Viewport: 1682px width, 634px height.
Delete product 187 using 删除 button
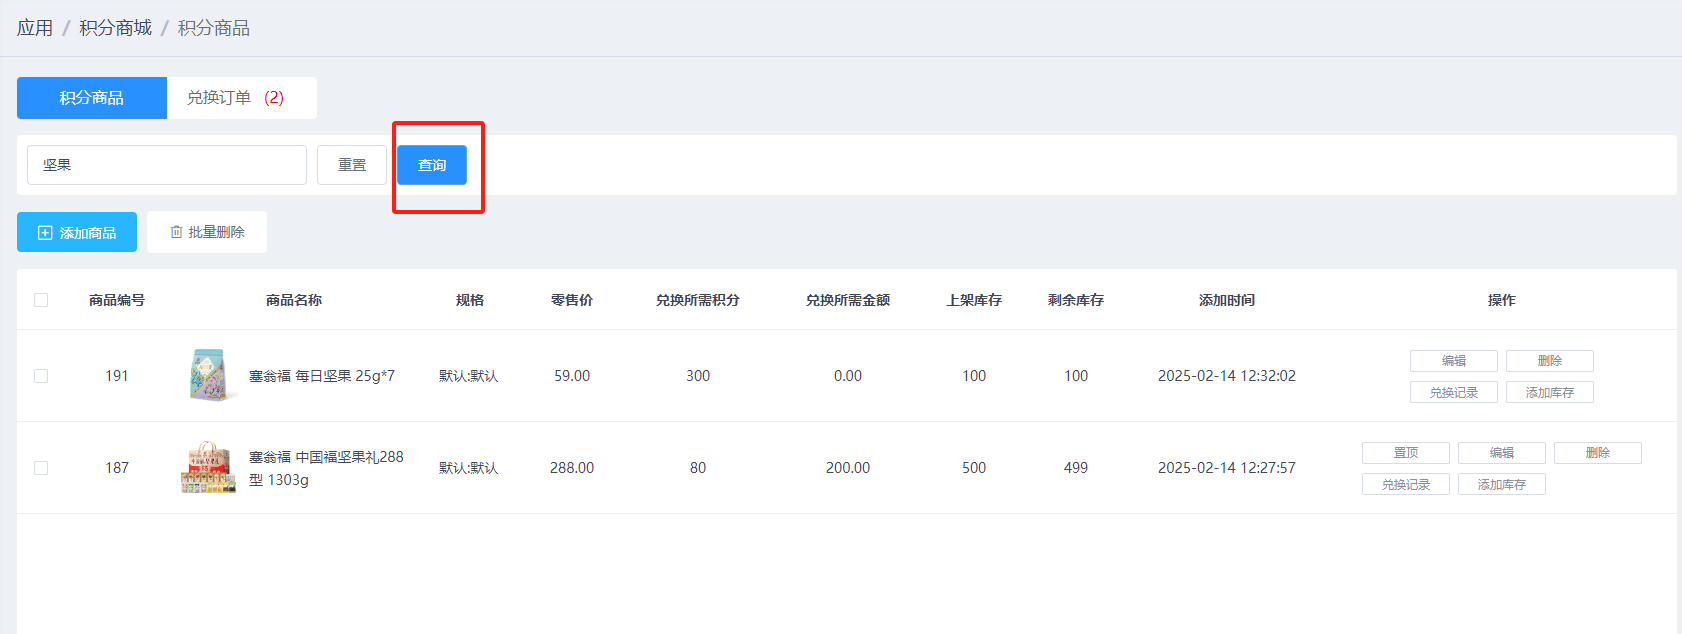point(1597,453)
